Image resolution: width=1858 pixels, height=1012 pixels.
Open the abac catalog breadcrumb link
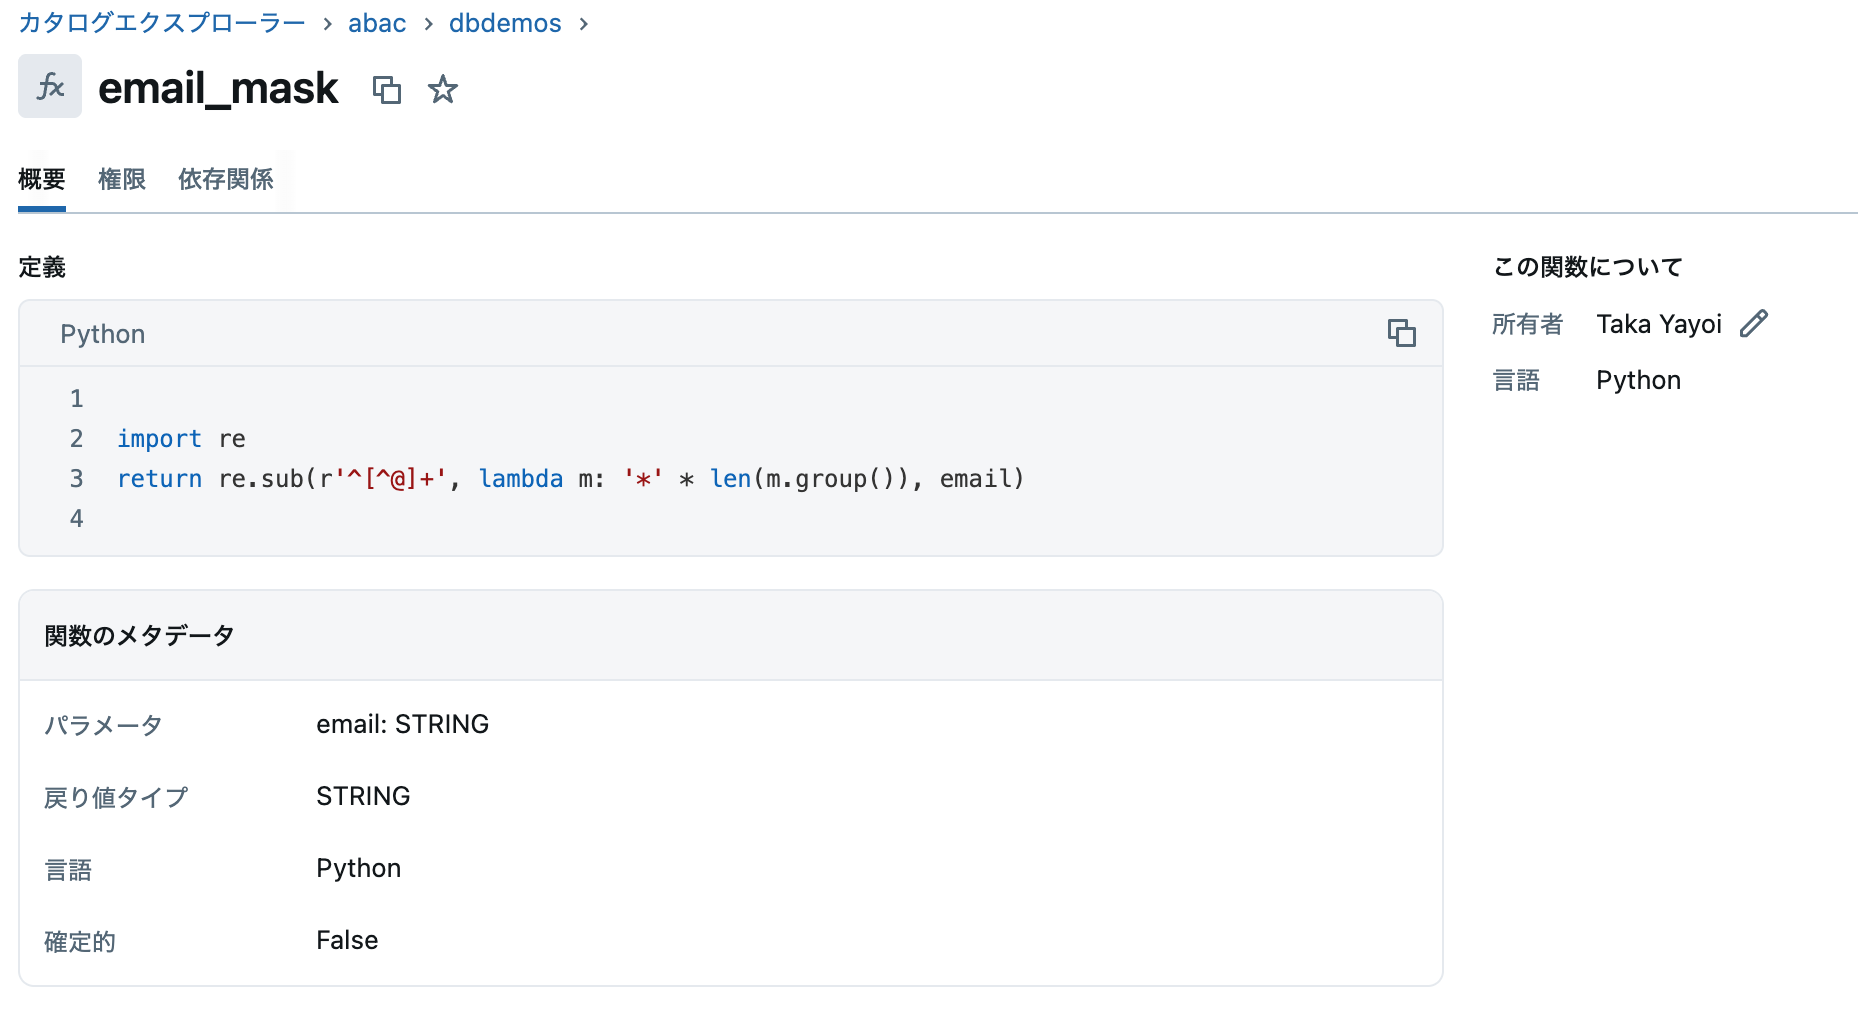[376, 23]
